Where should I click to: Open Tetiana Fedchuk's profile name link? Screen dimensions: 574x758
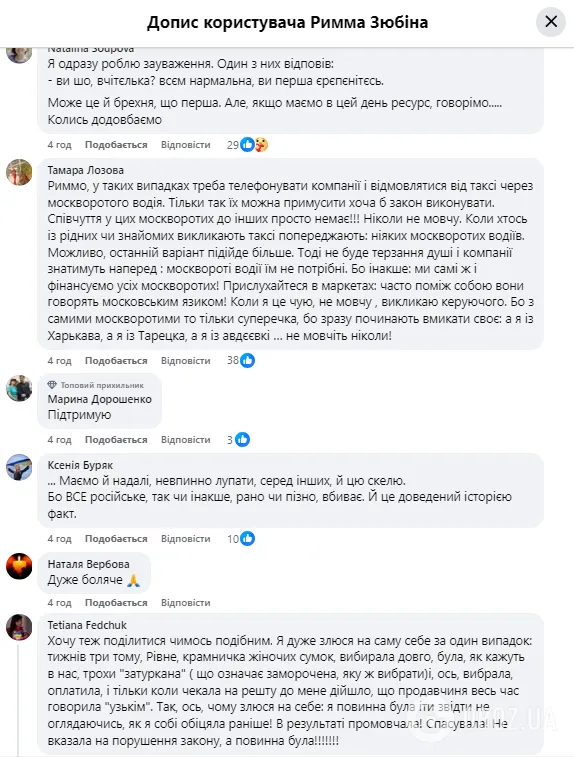click(87, 625)
